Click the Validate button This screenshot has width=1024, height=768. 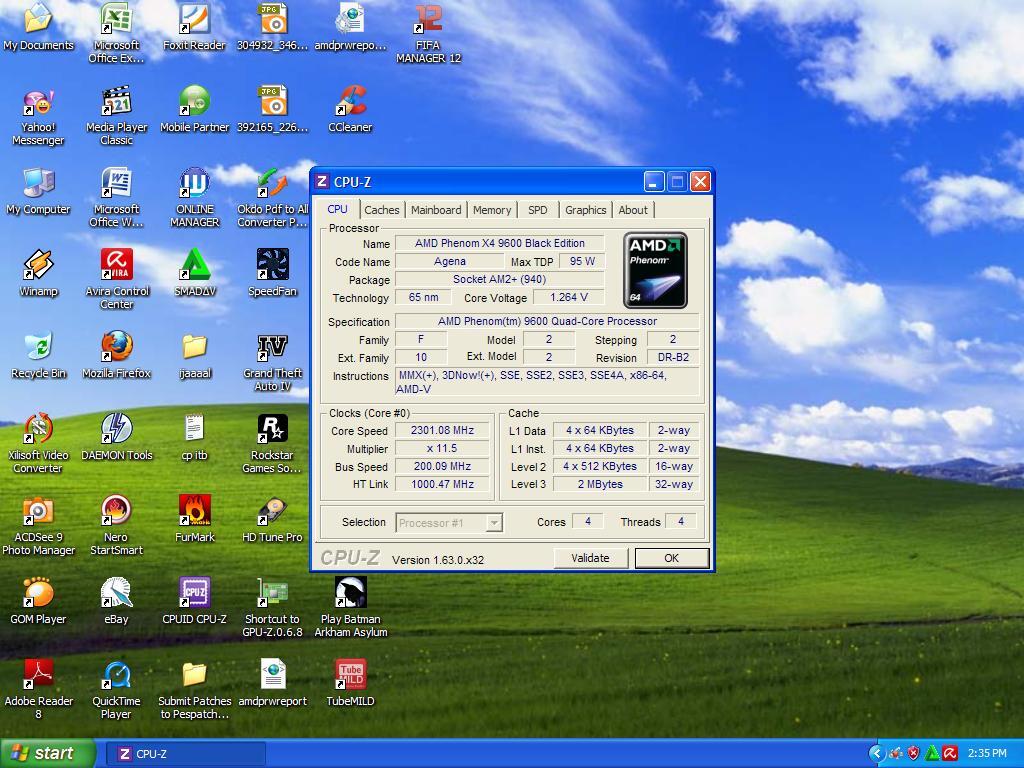coord(590,558)
